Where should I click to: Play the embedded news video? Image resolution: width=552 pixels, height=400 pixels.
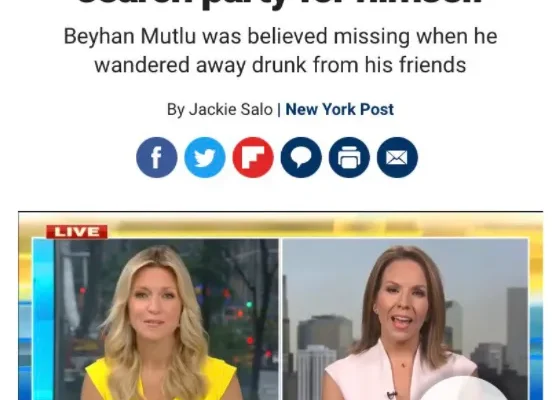(x=281, y=306)
